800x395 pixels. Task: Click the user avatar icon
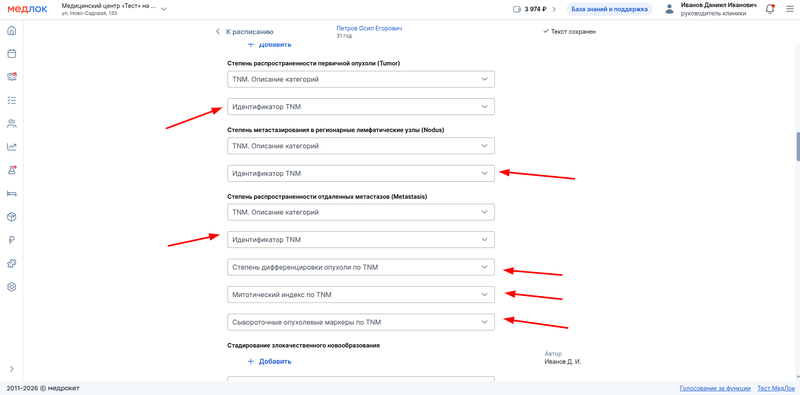point(669,9)
